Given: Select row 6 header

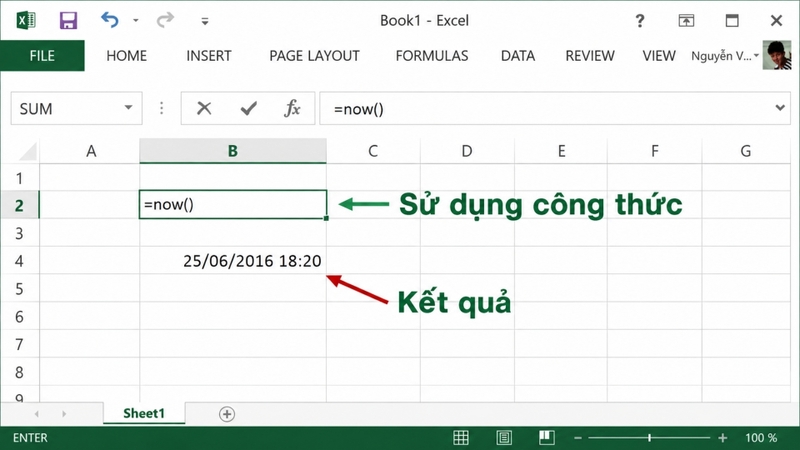Looking at the screenshot, I should click(x=19, y=316).
